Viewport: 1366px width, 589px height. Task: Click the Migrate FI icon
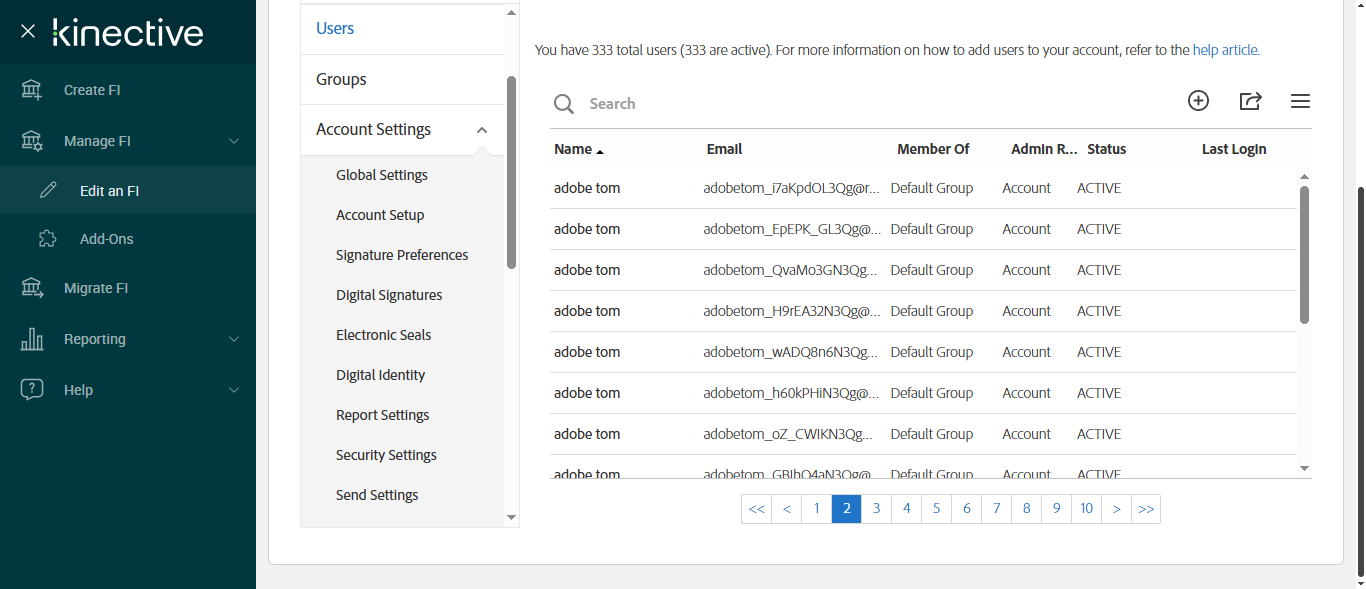[32, 288]
